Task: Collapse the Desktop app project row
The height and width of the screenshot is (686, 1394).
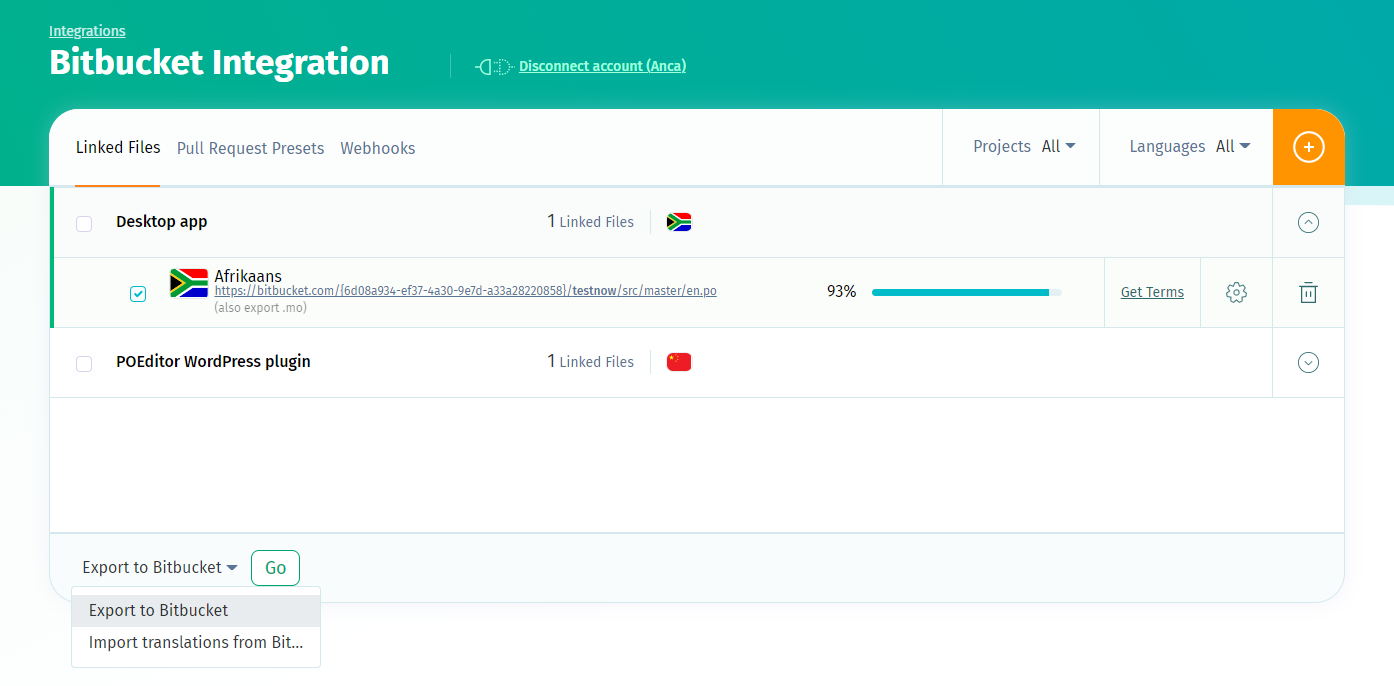Action: coord(1308,223)
